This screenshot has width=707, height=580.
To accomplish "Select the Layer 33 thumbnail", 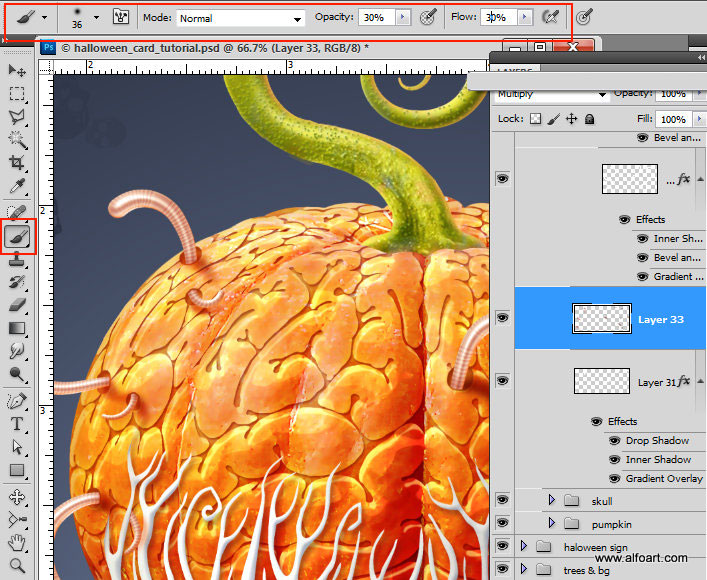I will tap(601, 318).
